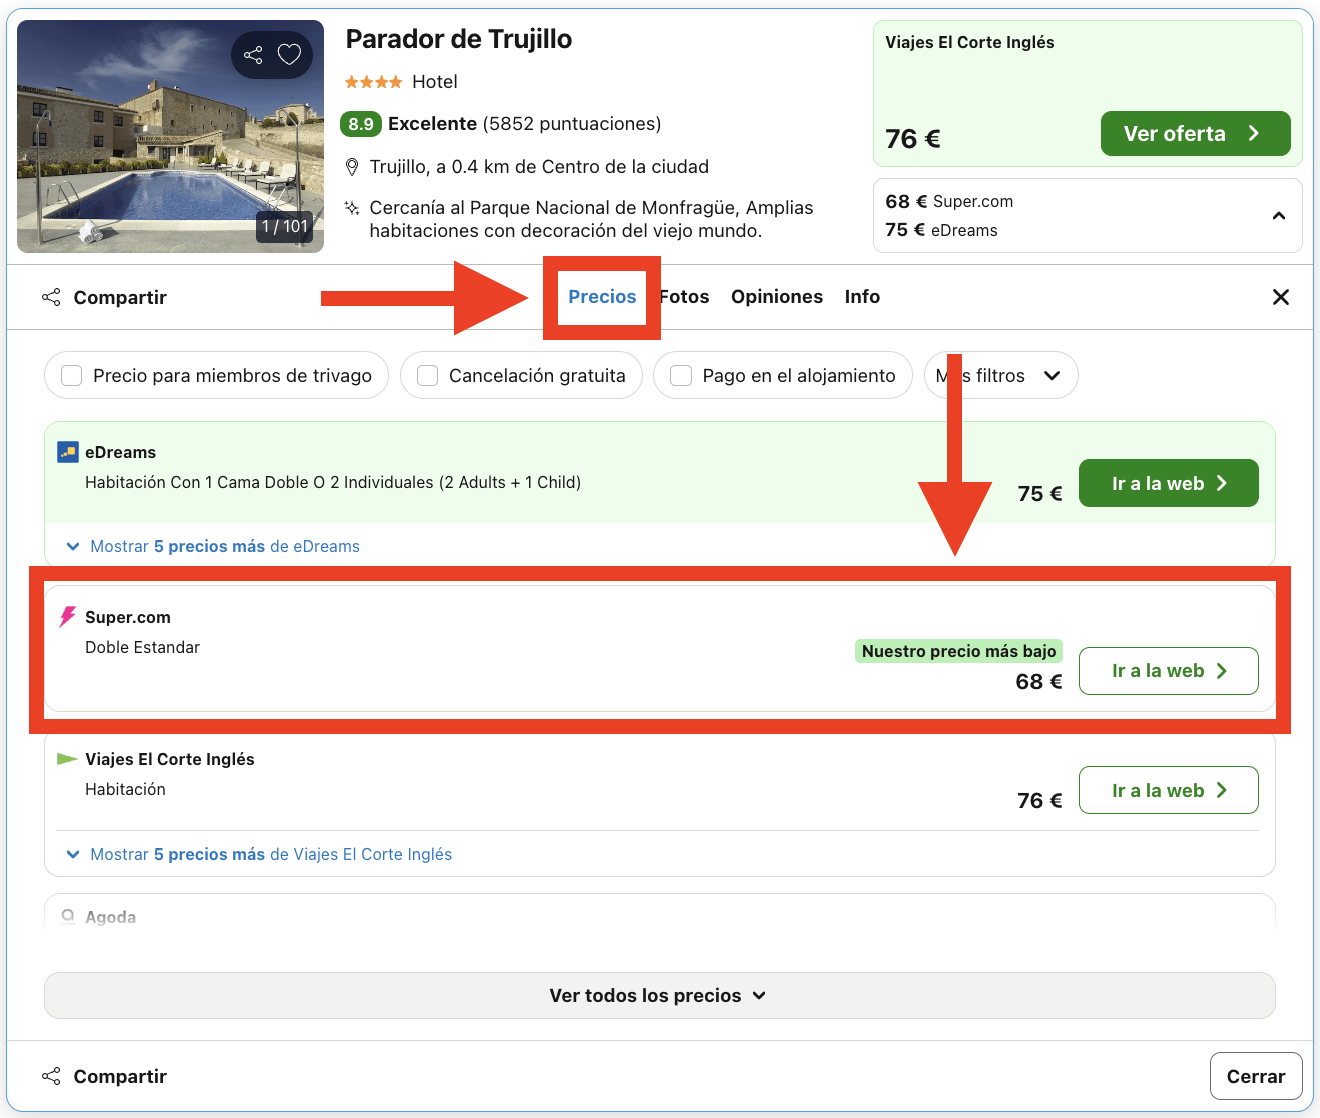Open the Info tab
Screen dimensions: 1320x1118
pos(861,297)
